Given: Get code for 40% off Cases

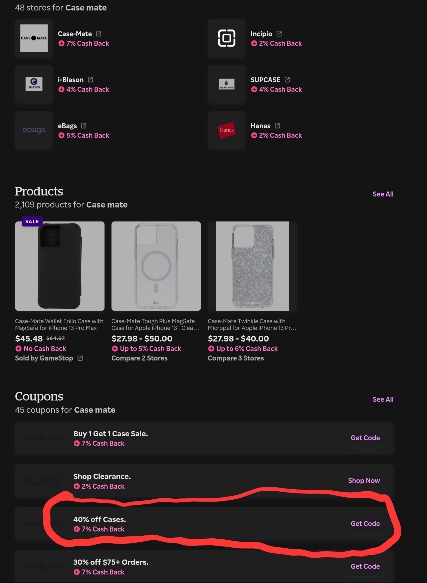Looking at the screenshot, I should point(365,524).
